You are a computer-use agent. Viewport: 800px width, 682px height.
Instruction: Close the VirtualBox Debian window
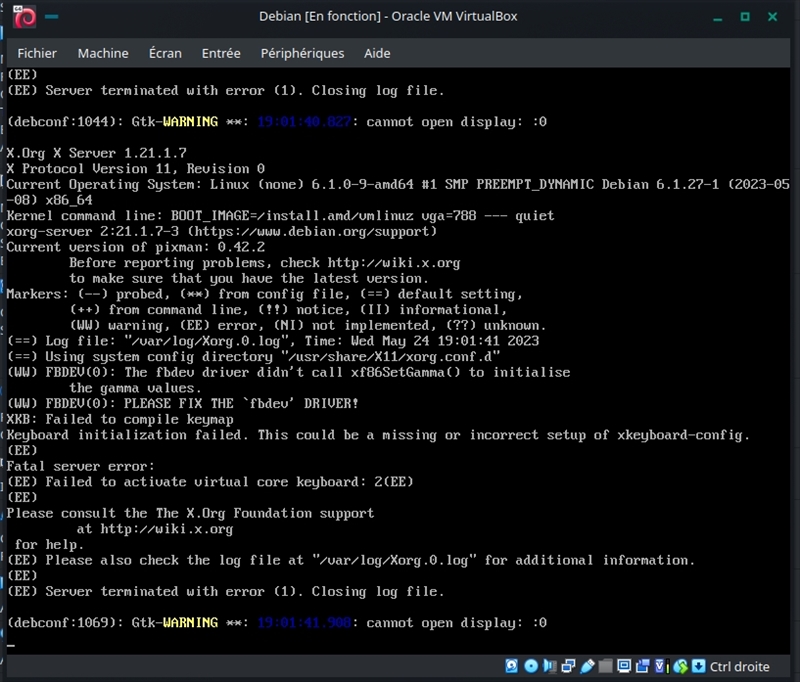click(772, 17)
